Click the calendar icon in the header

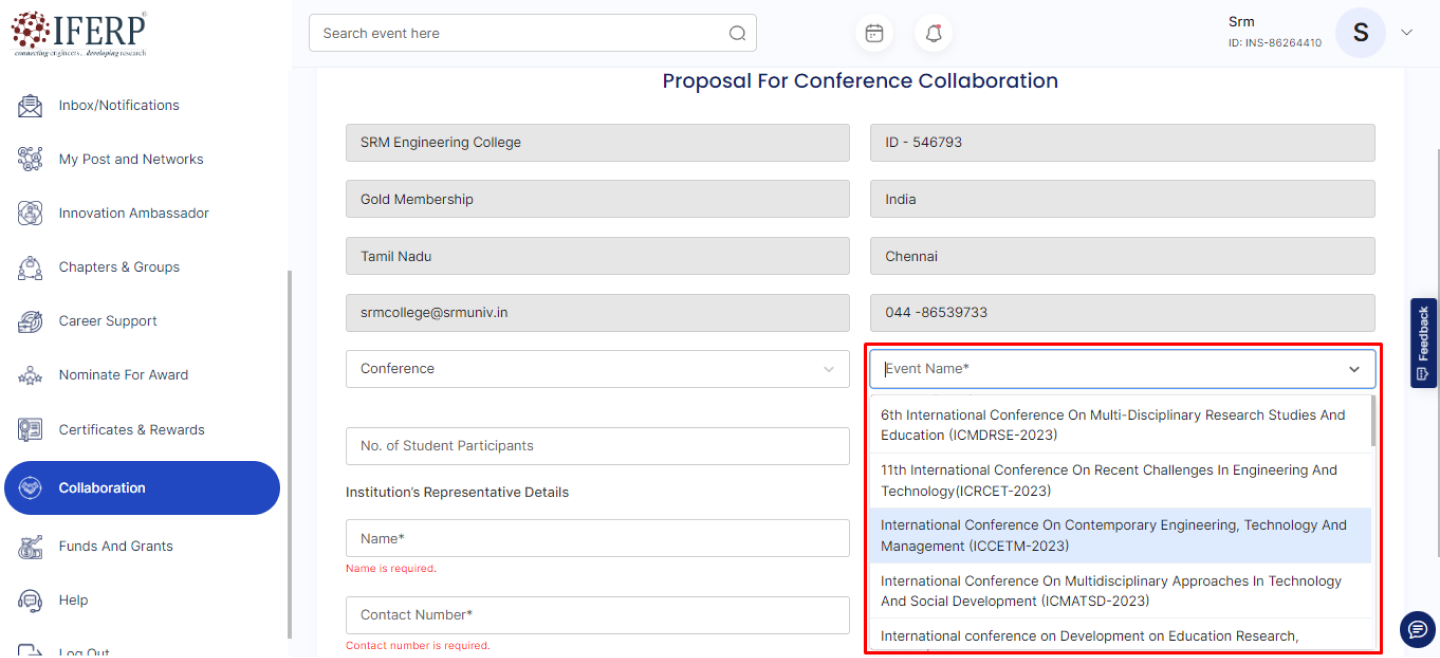click(874, 33)
